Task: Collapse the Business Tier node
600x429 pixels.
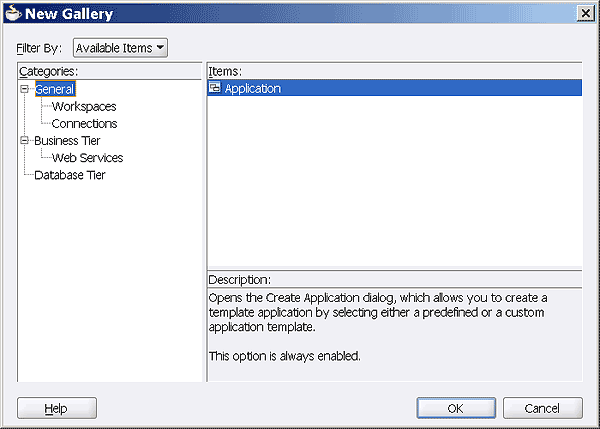Action: point(23,140)
